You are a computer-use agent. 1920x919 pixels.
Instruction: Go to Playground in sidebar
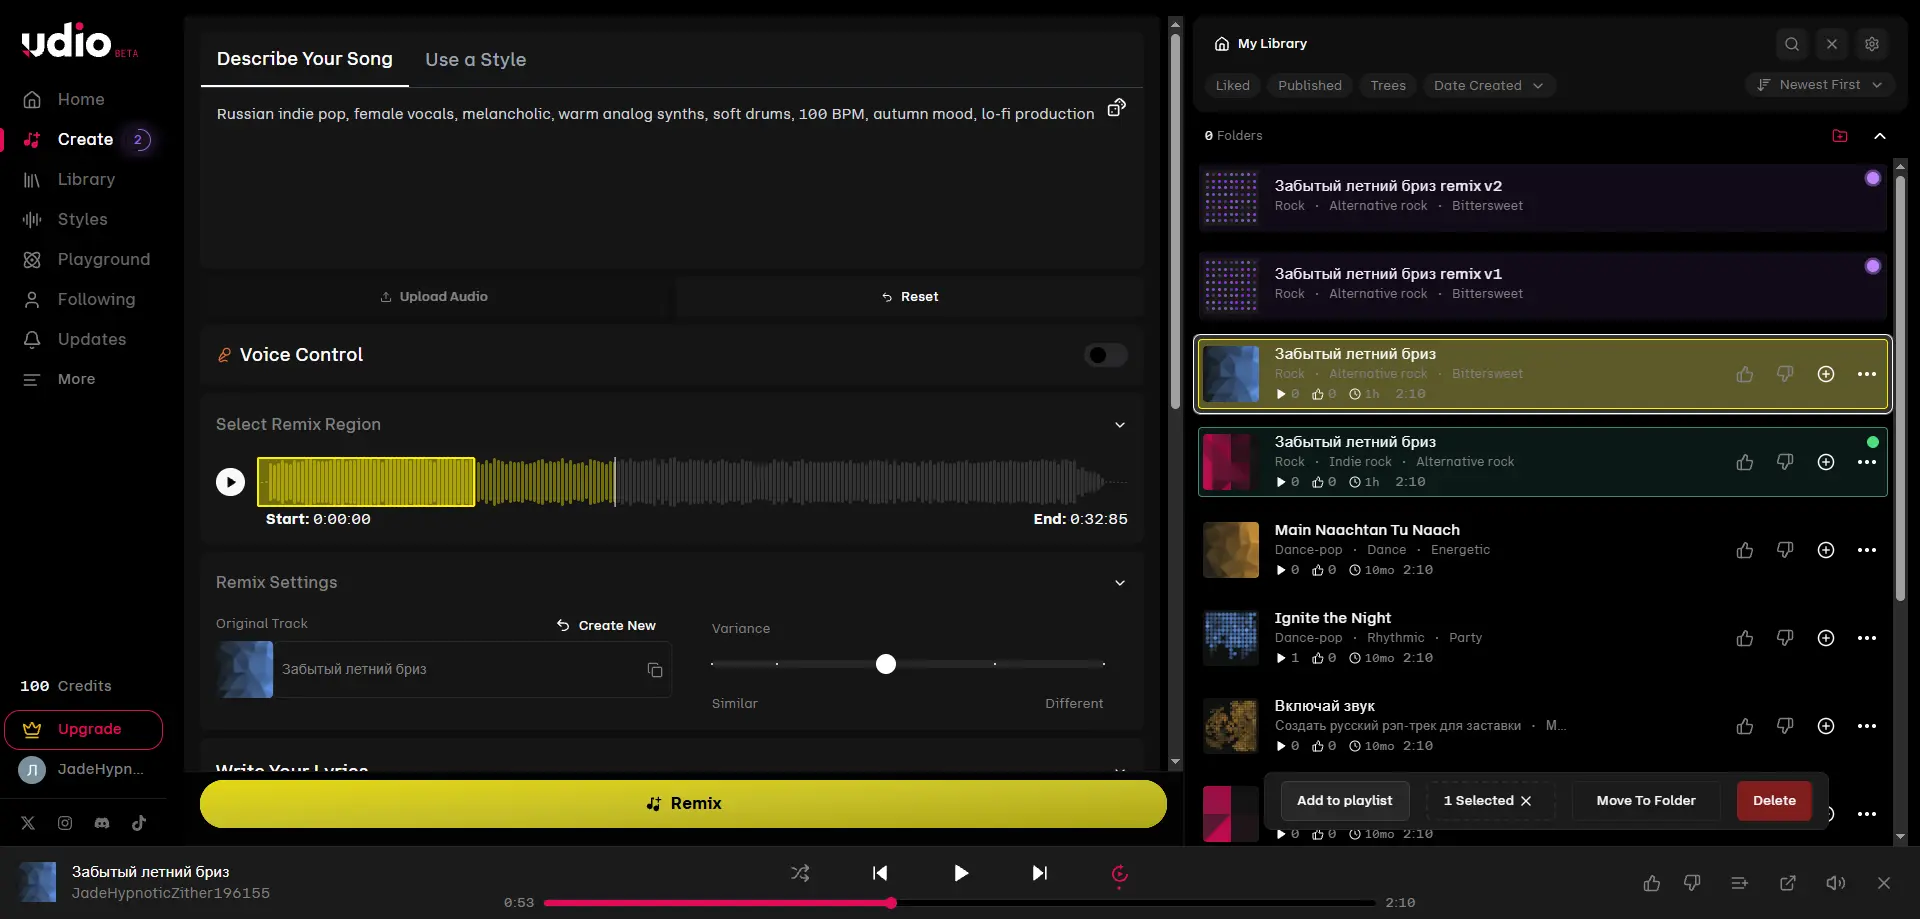86,259
